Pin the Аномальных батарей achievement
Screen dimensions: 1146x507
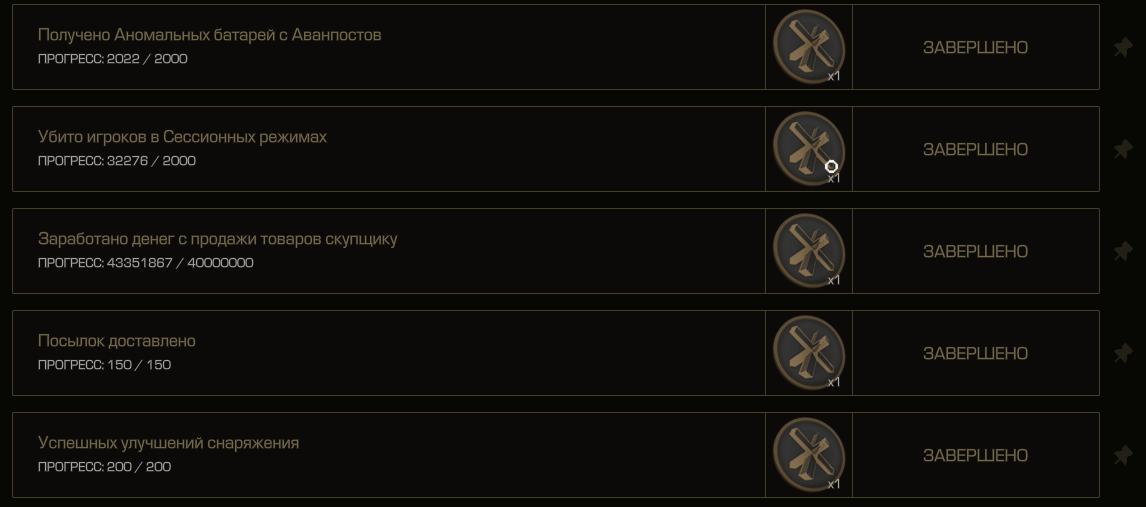coord(1123,47)
